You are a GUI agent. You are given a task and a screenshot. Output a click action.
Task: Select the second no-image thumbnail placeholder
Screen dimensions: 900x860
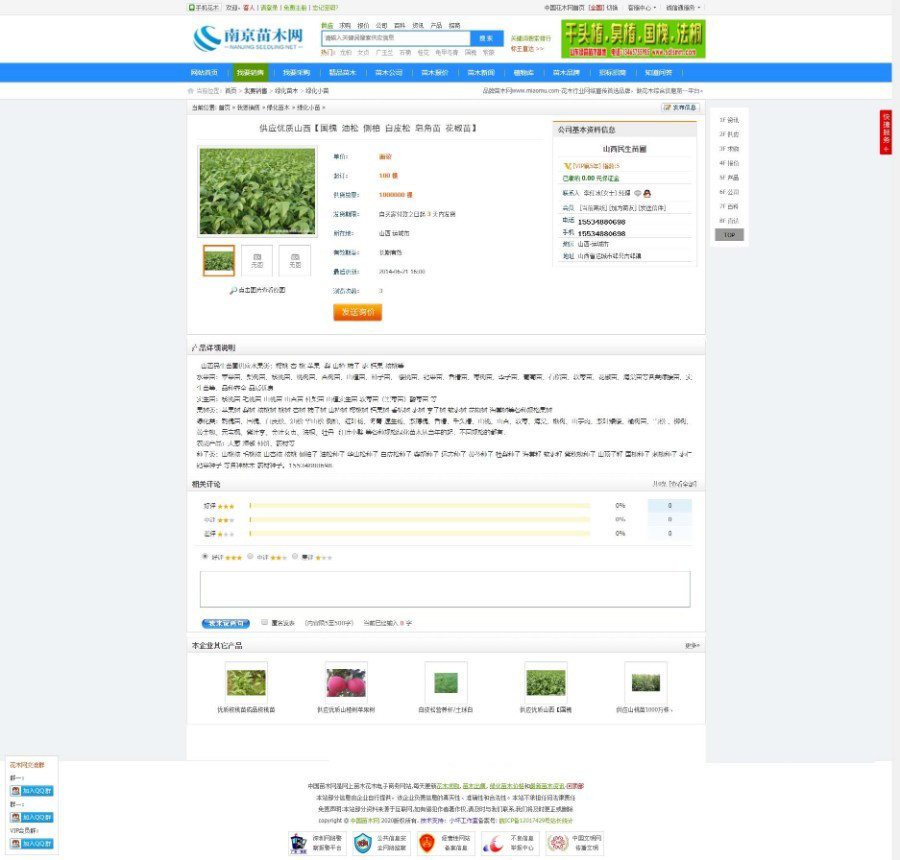point(257,261)
